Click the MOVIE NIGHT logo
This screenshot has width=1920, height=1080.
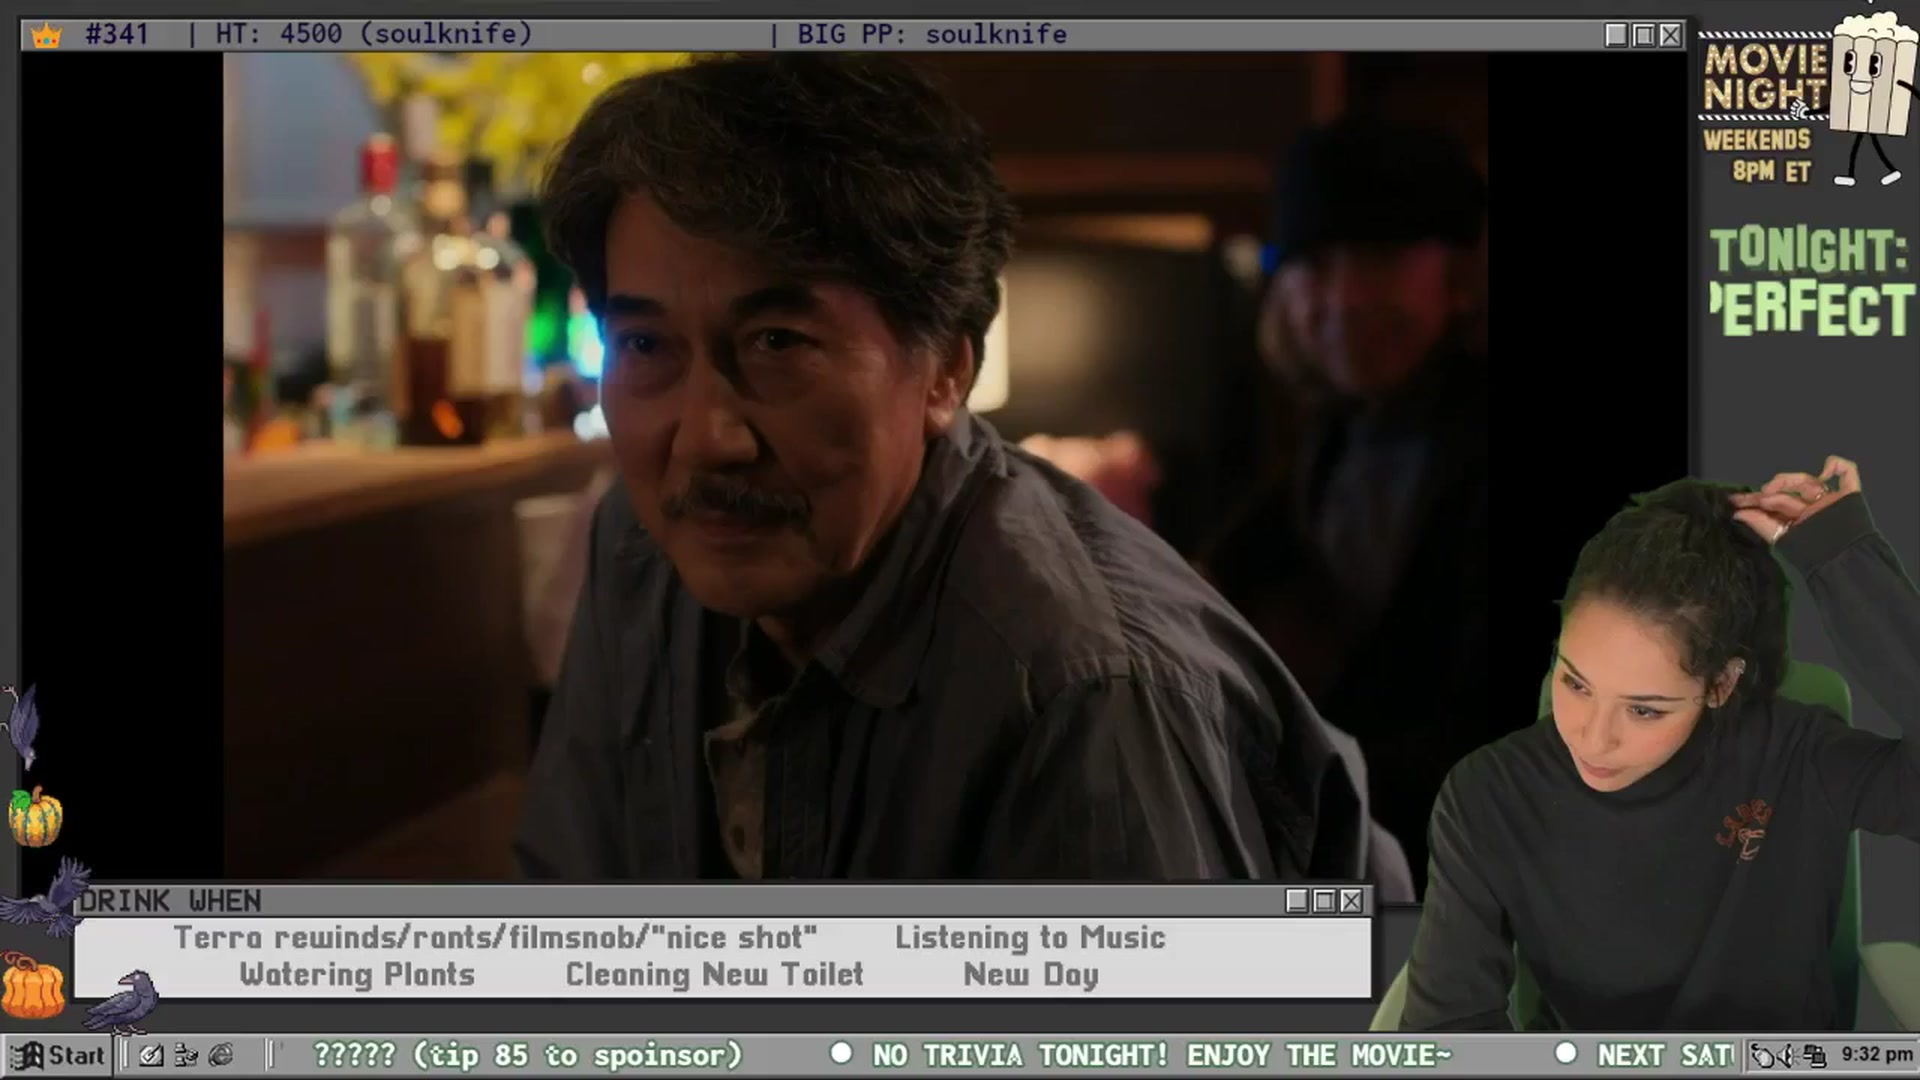click(x=1766, y=77)
